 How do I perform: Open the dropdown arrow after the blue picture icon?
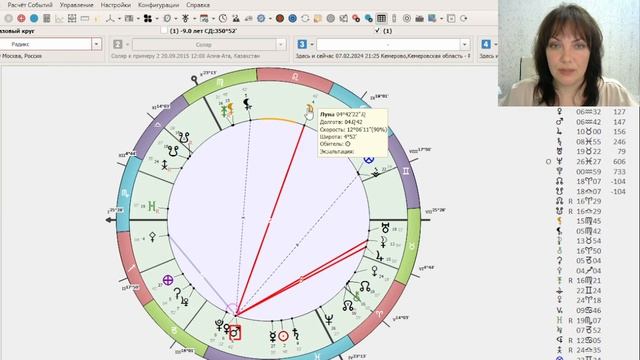[441, 19]
